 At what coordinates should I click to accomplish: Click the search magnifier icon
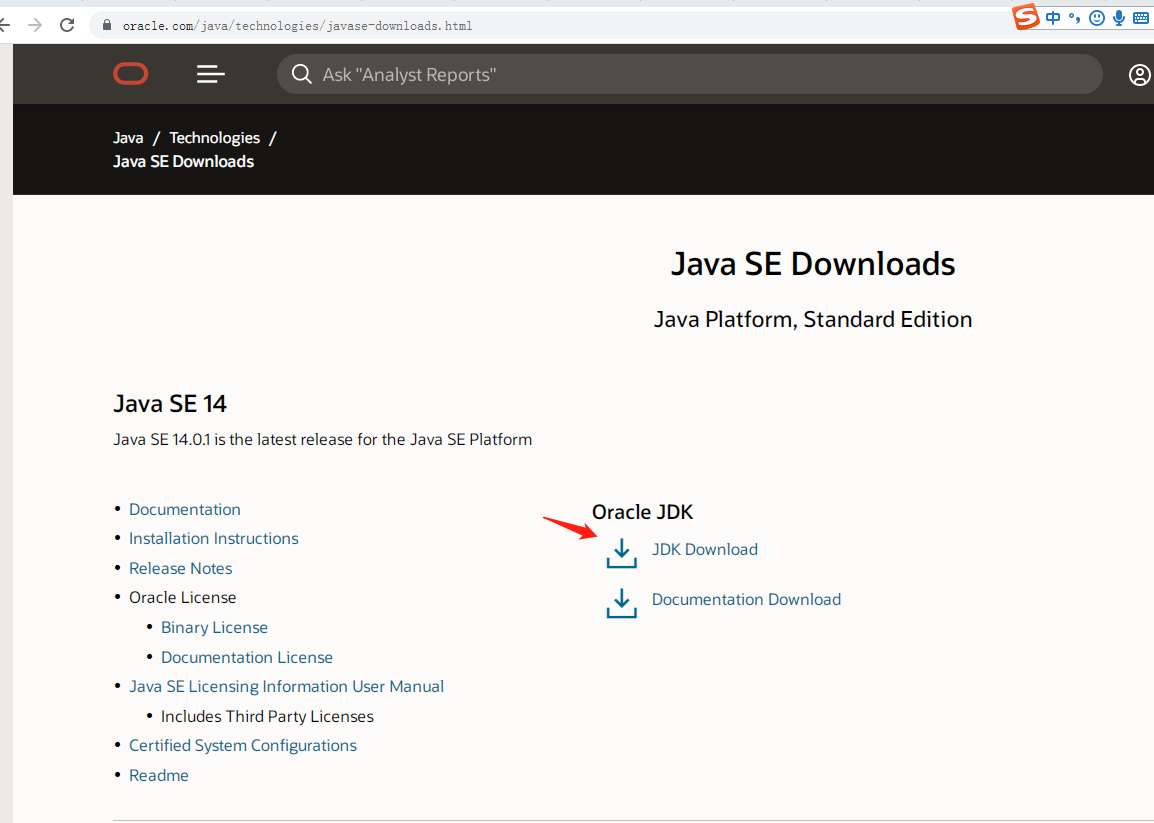301,74
